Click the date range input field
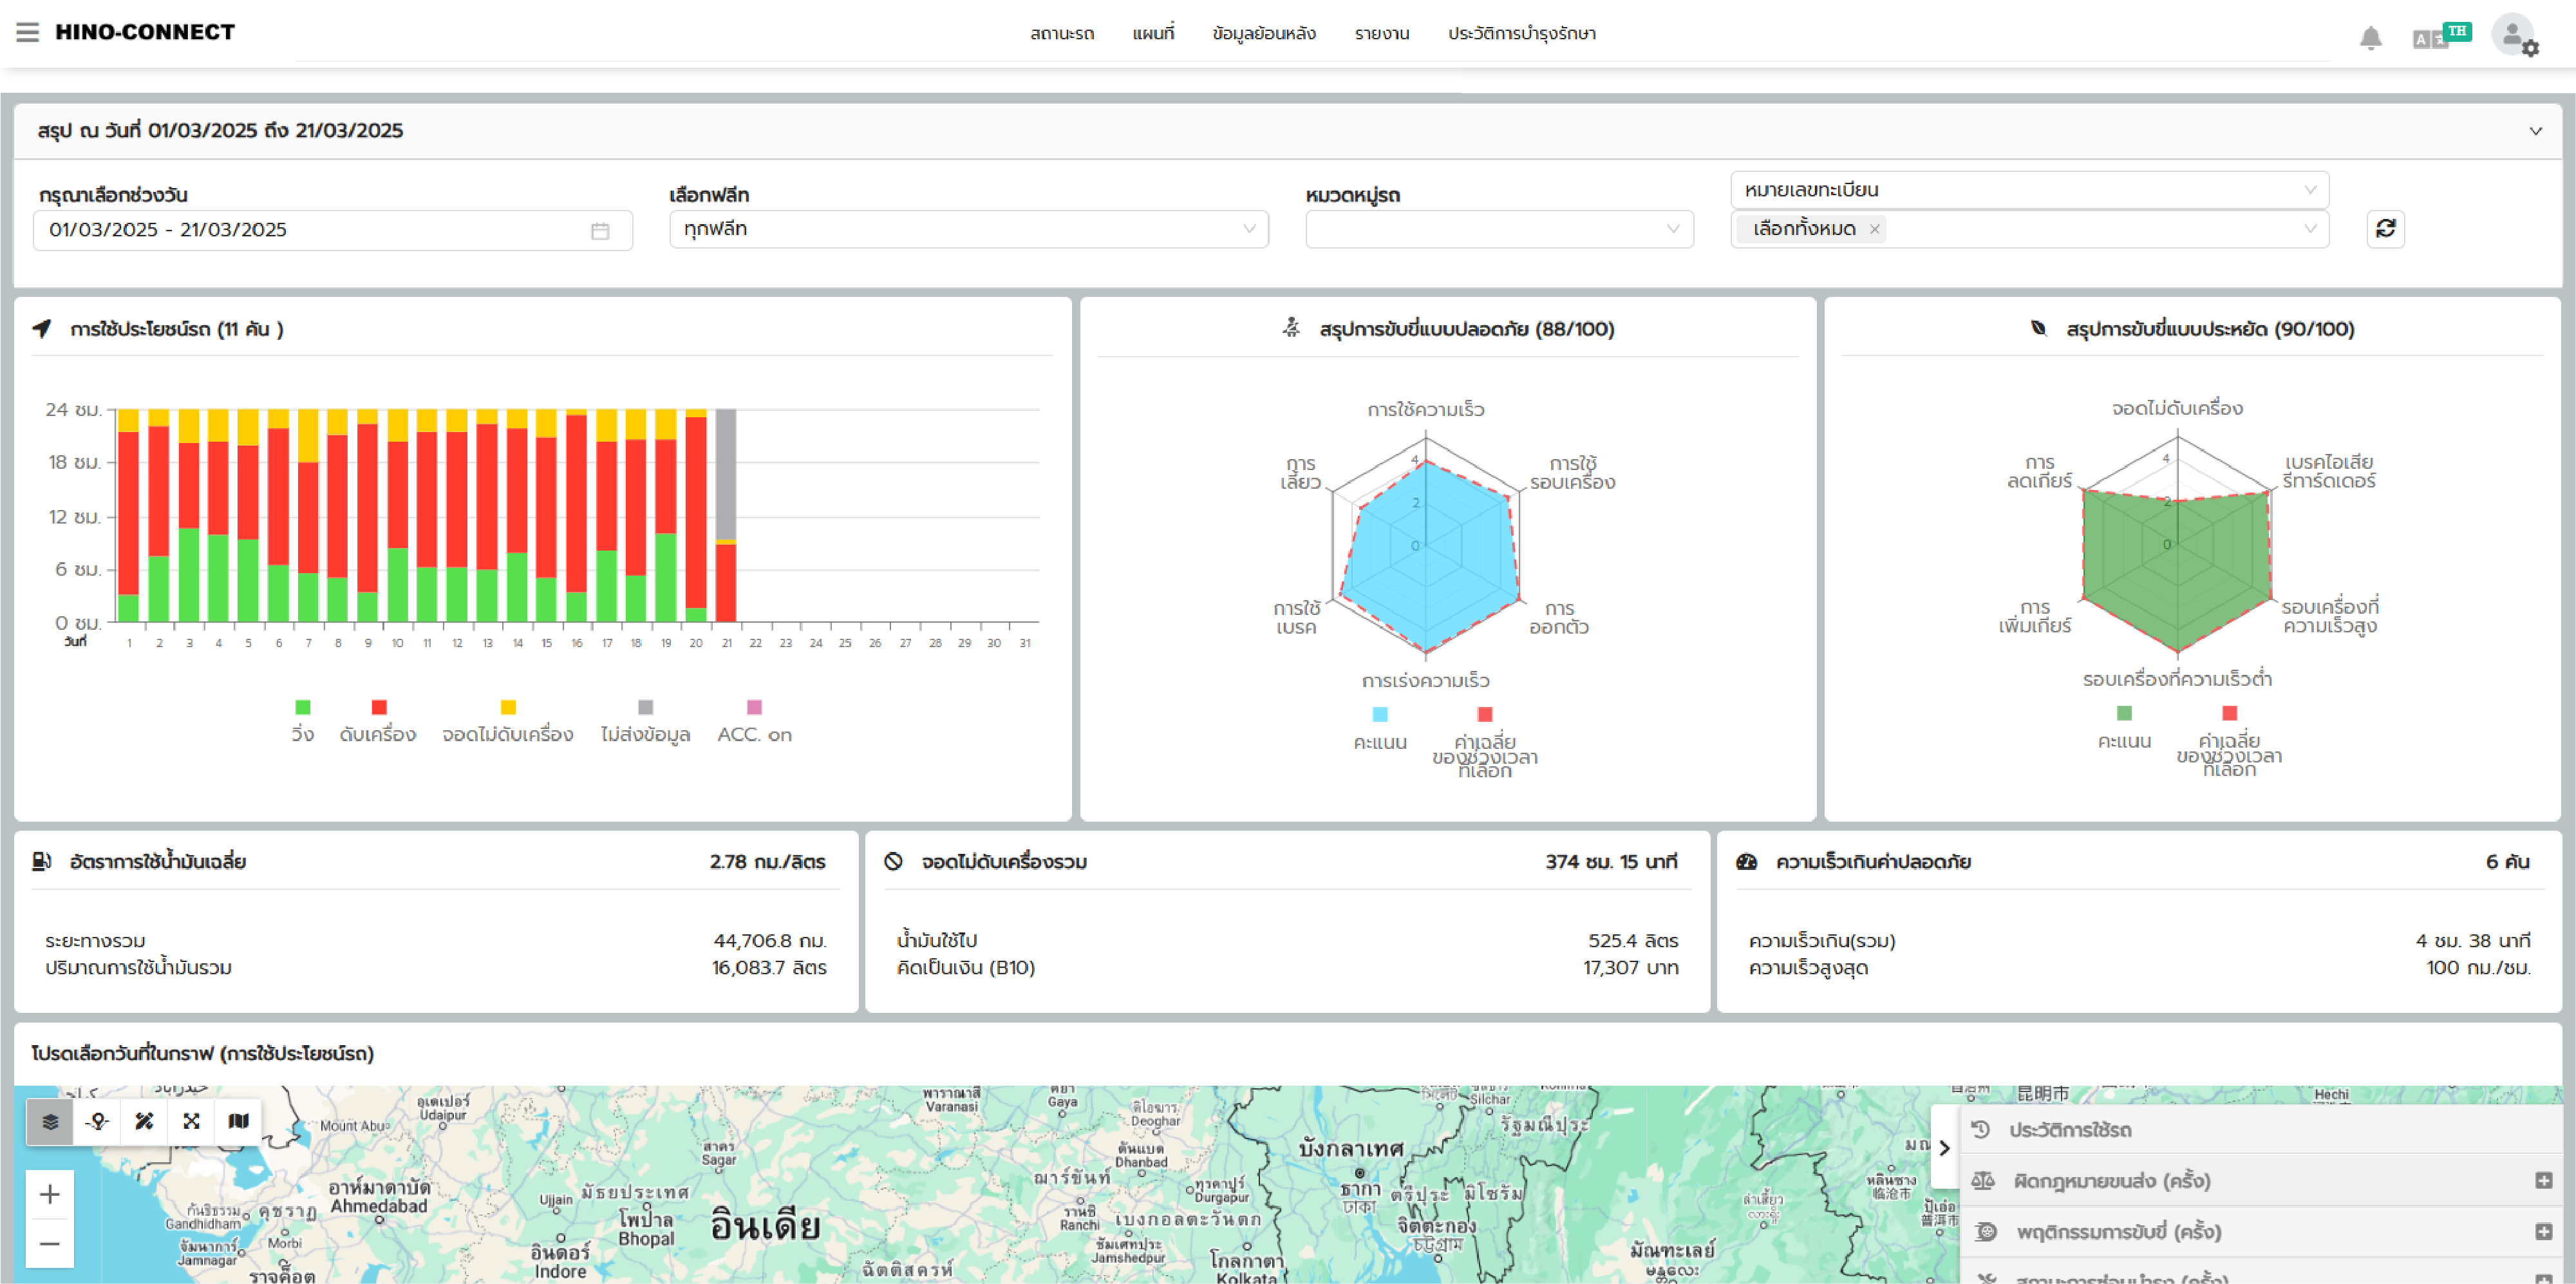 click(333, 230)
